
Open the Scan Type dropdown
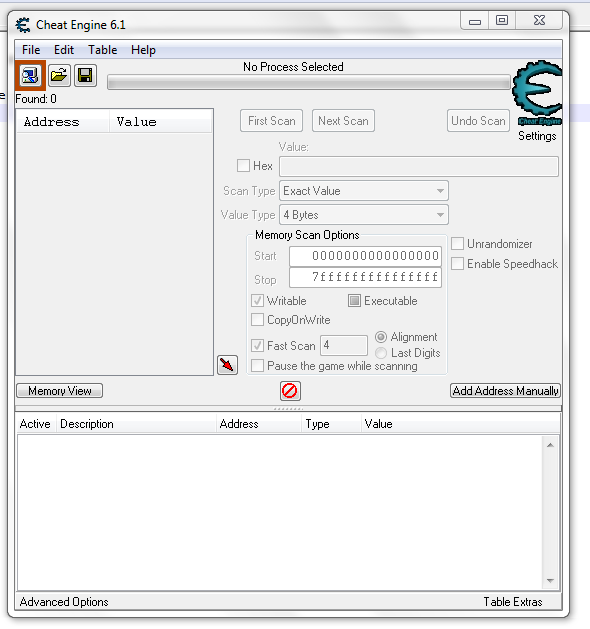click(364, 191)
